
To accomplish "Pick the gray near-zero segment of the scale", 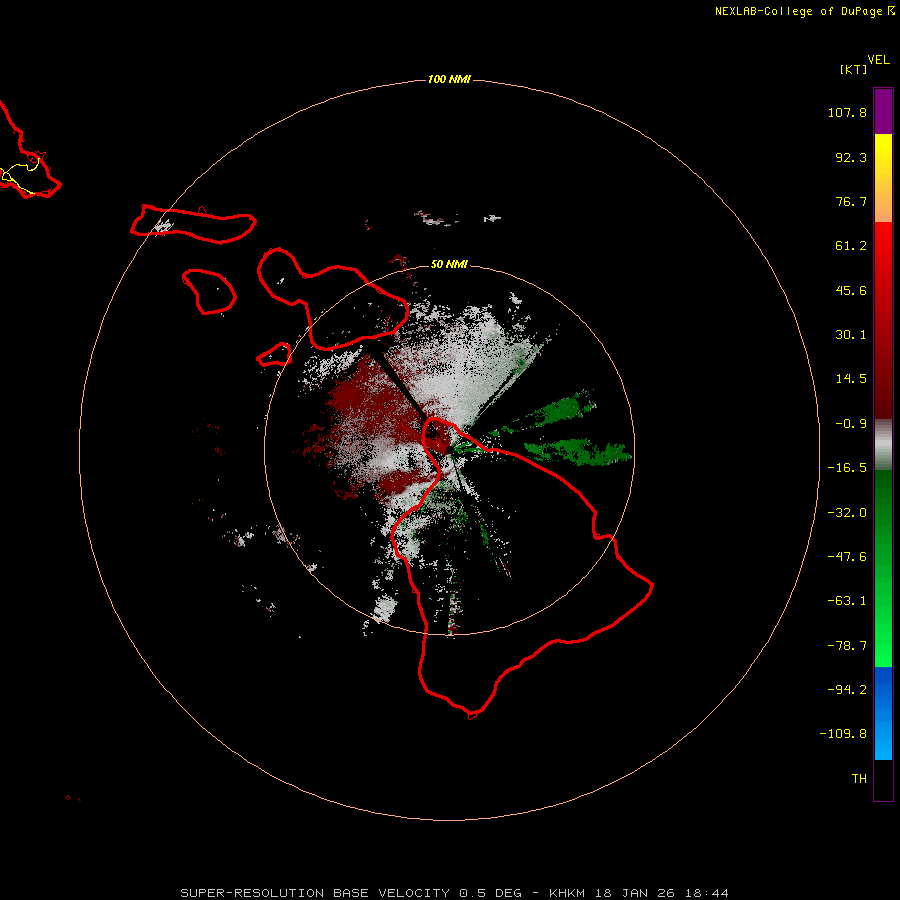I will coord(883,444).
